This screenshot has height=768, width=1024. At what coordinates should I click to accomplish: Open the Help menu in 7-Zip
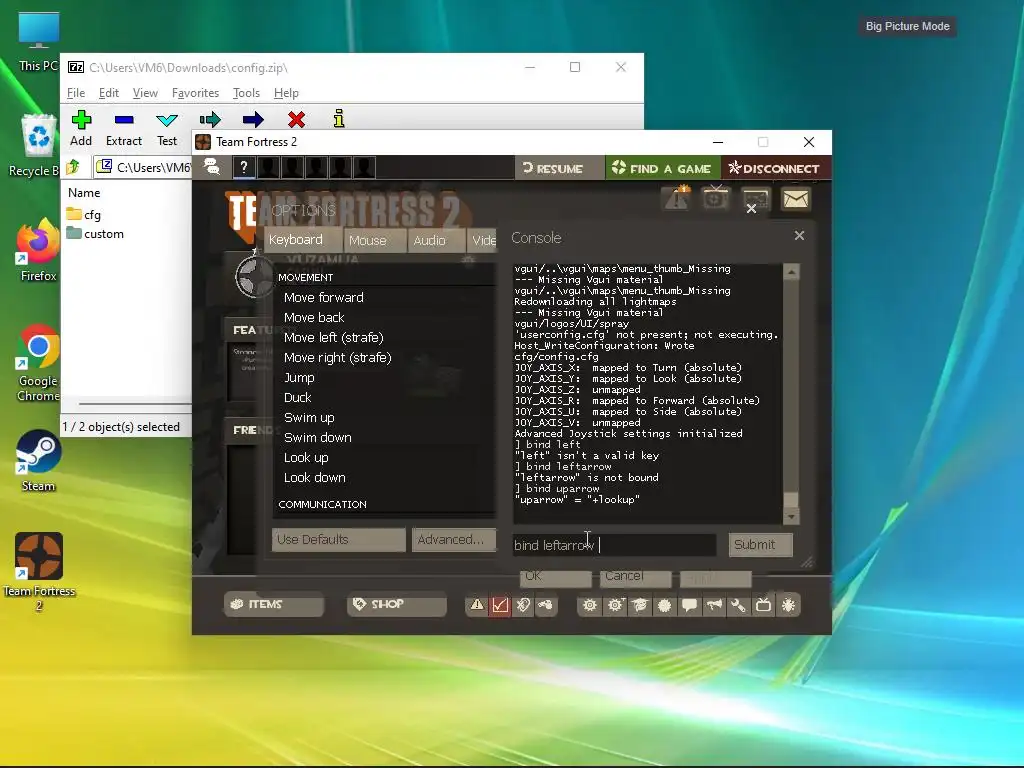[x=286, y=93]
